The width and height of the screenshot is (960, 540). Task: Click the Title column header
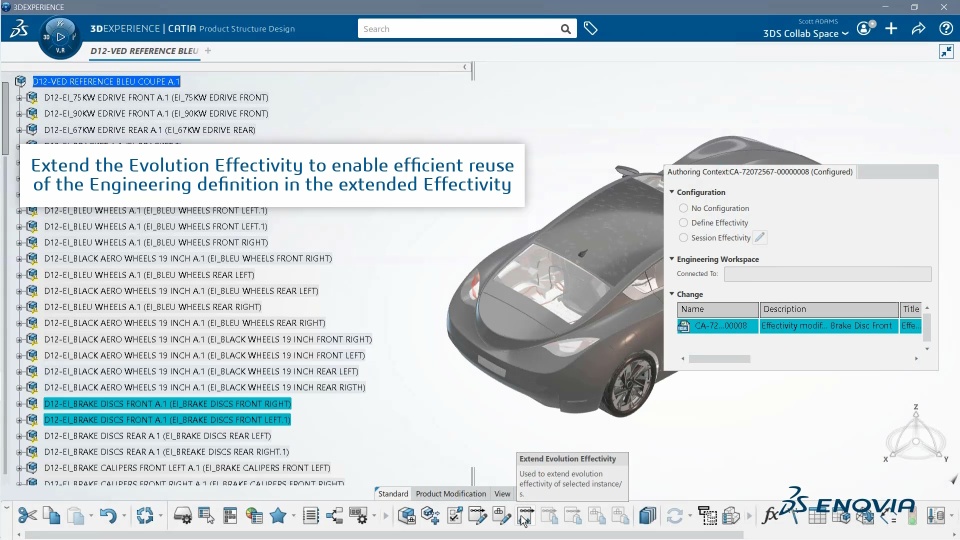click(x=910, y=309)
